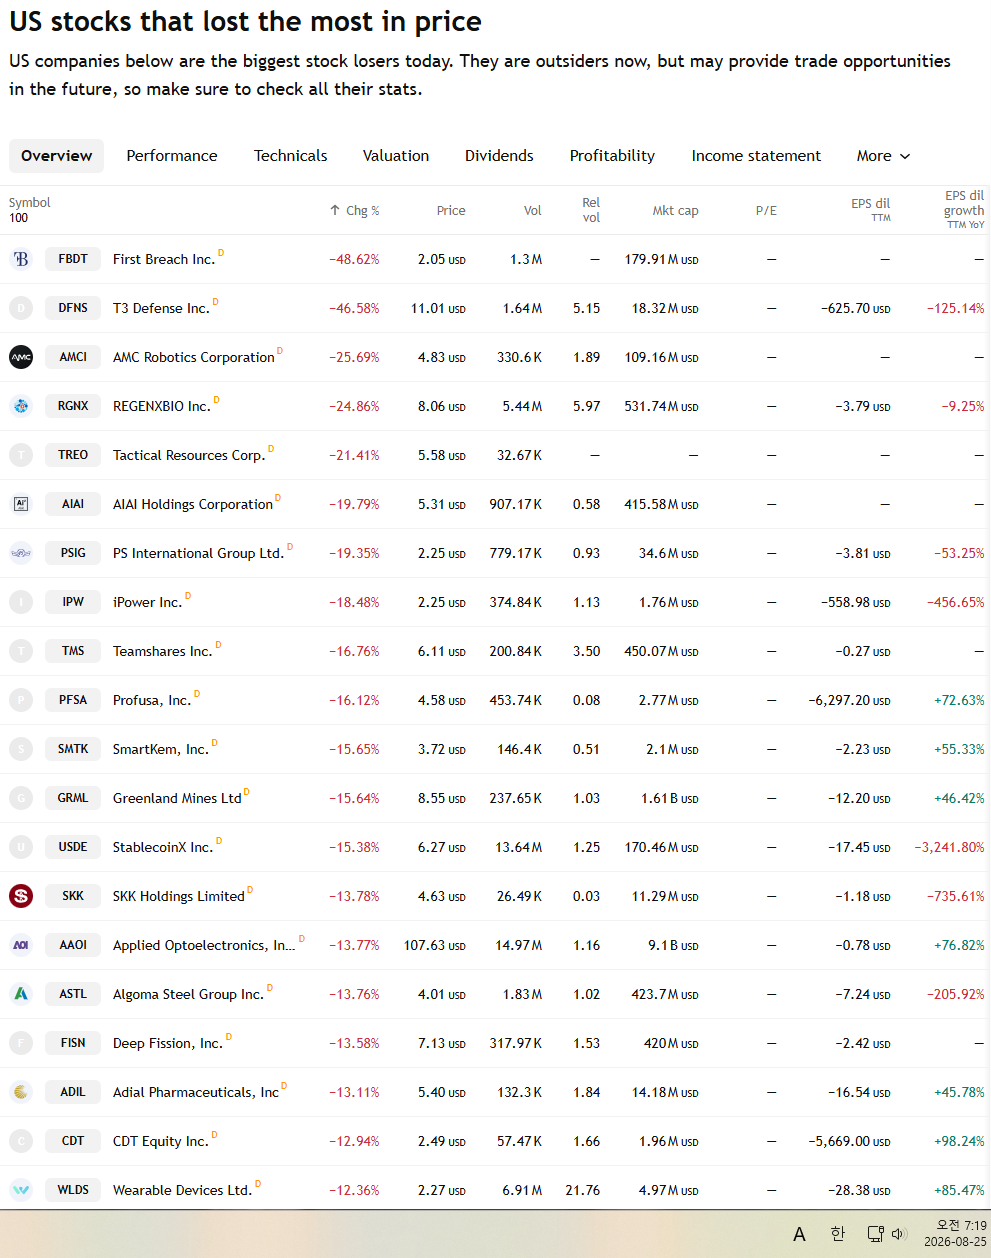This screenshot has width=991, height=1258.
Task: Click the T3 Defense placeholder logo
Action: tap(21, 308)
